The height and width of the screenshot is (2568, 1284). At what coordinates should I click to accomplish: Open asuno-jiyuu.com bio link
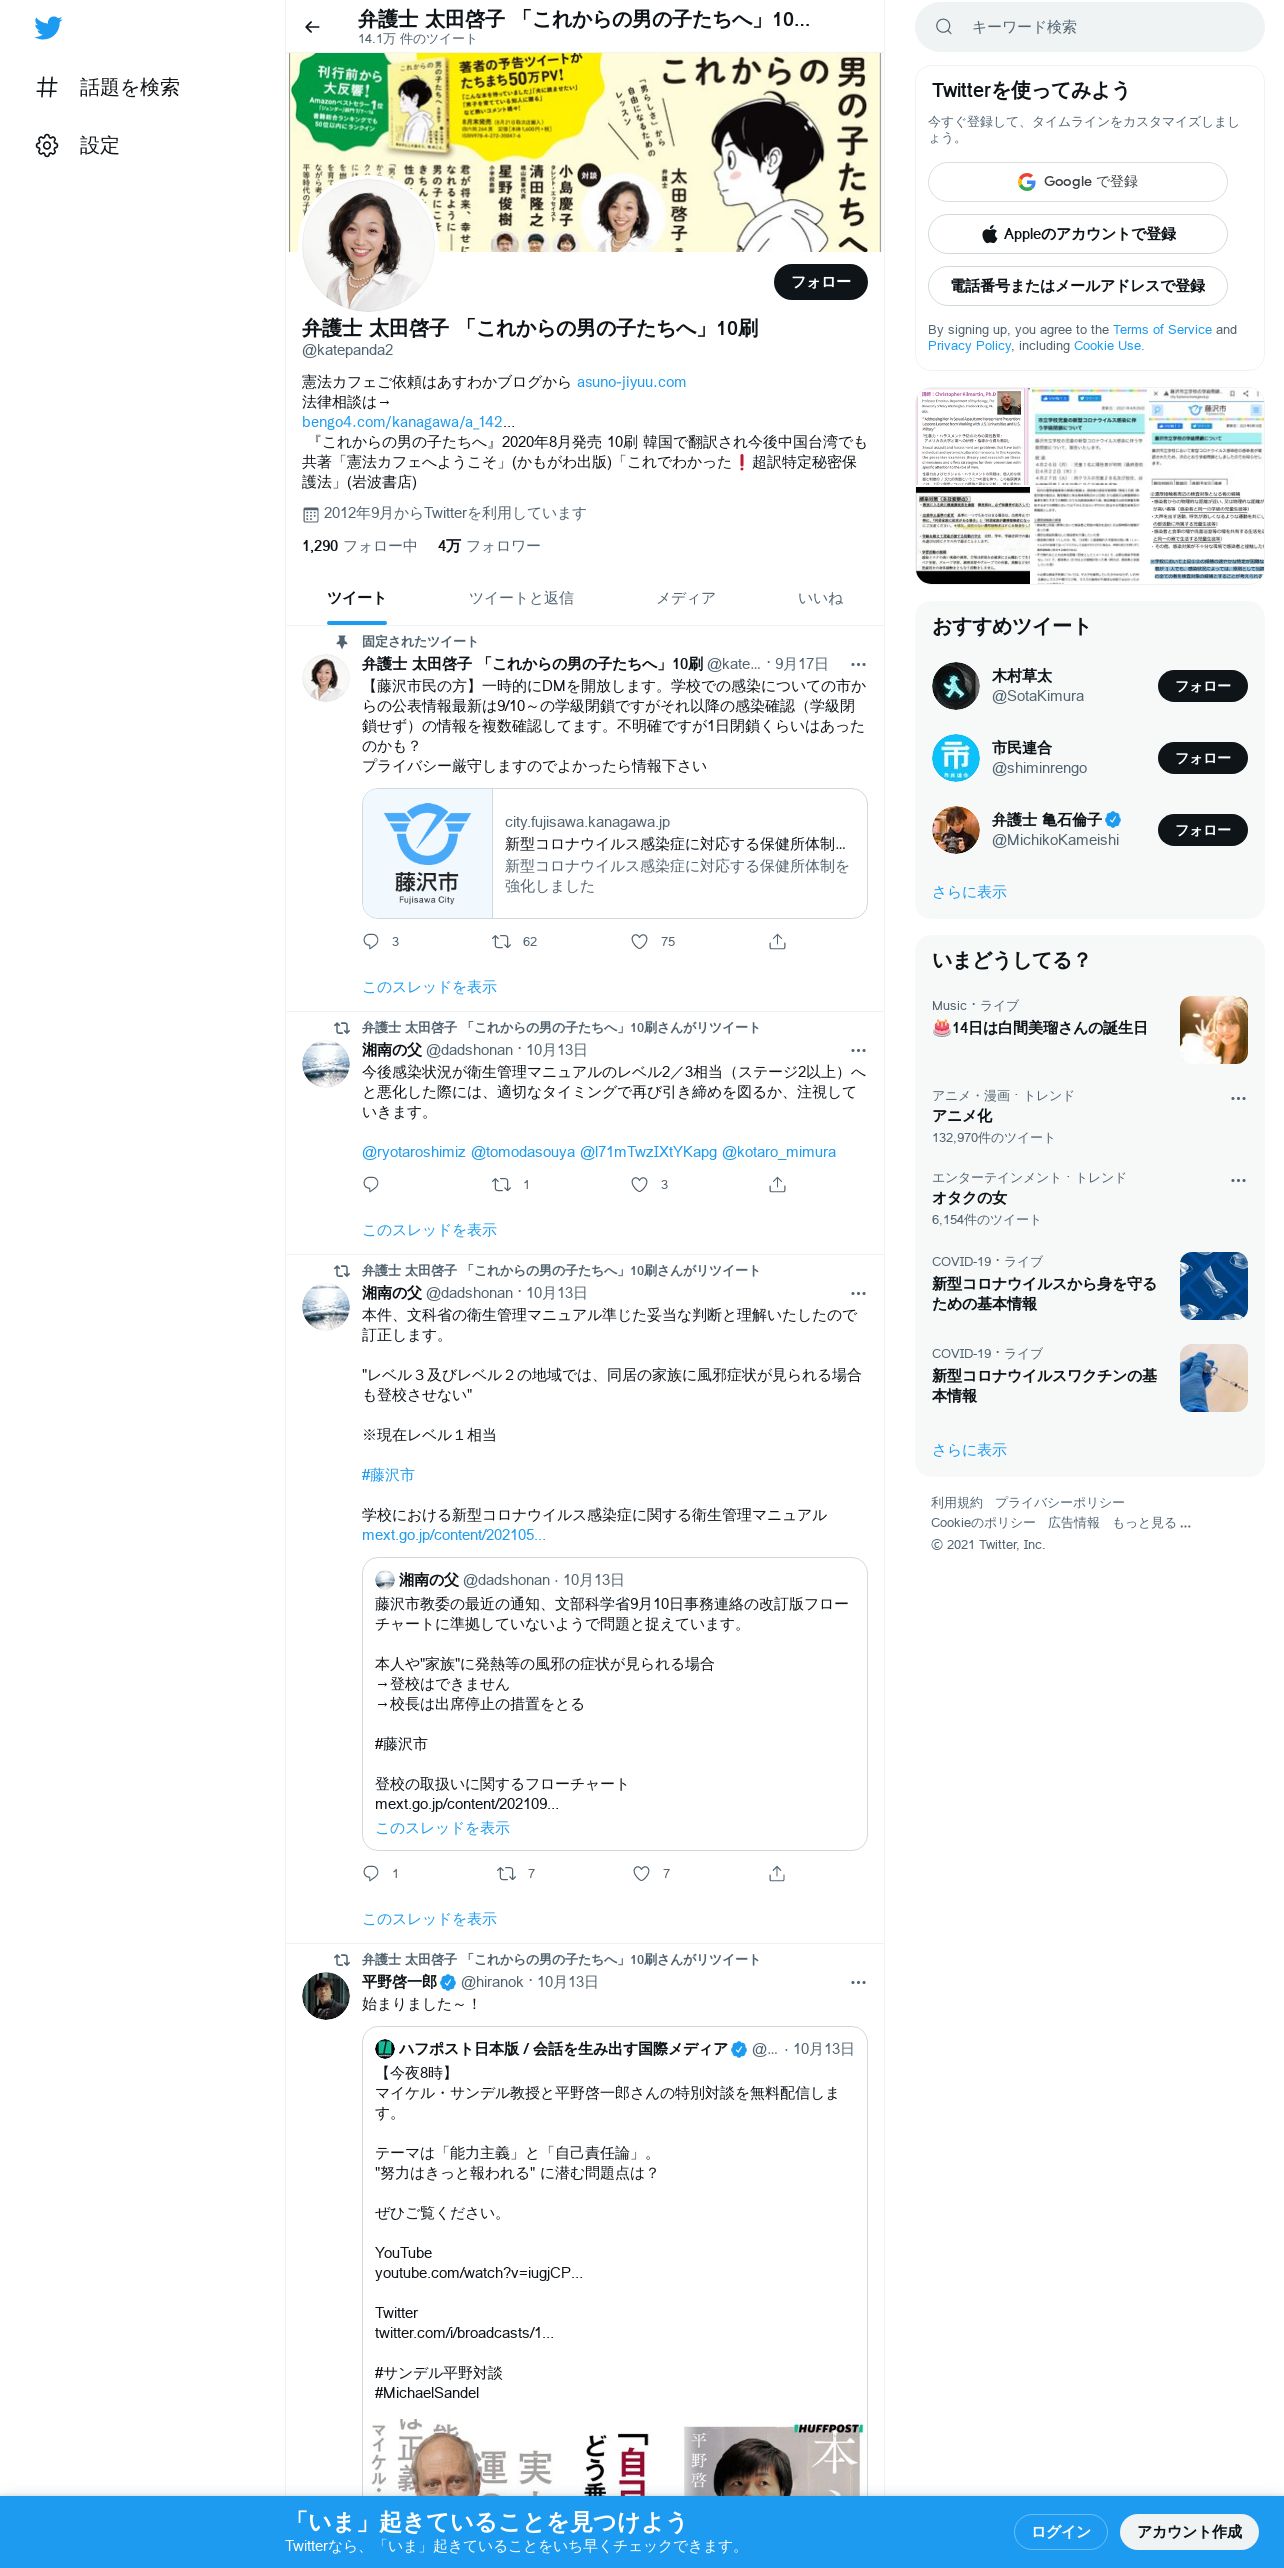click(631, 382)
